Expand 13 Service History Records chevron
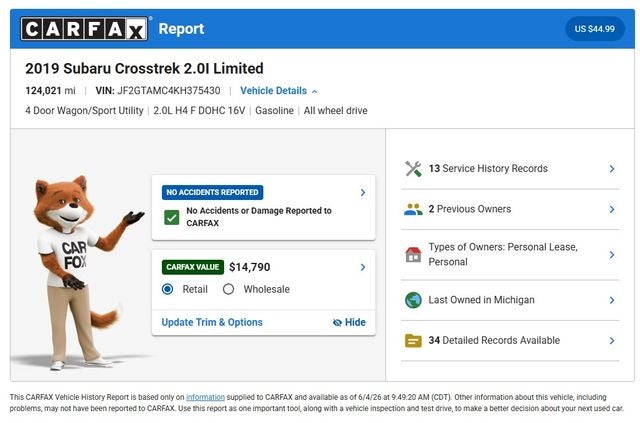 point(612,169)
